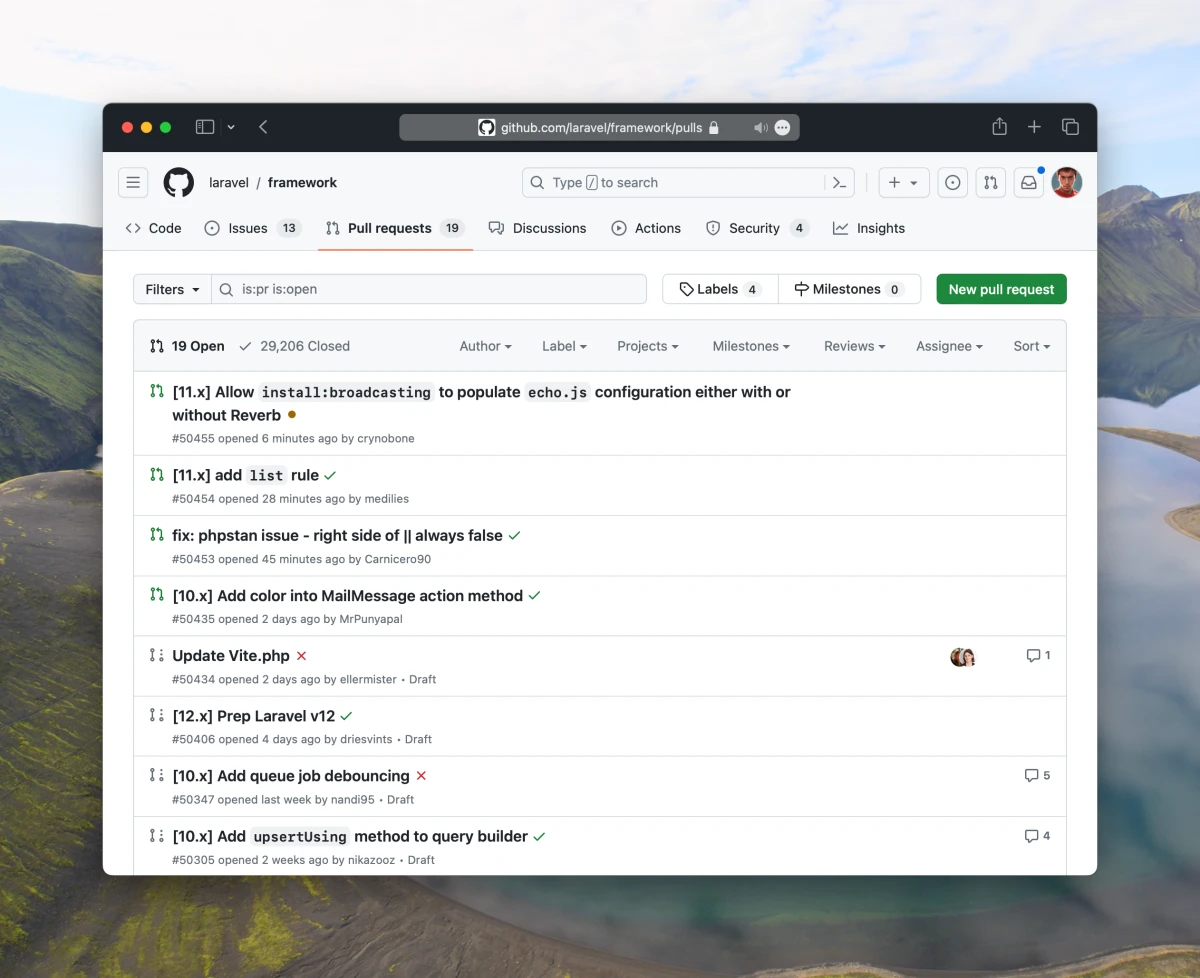Expand Safari sidebar options chevron
Screen dimensions: 1200x978
pos(231,127)
